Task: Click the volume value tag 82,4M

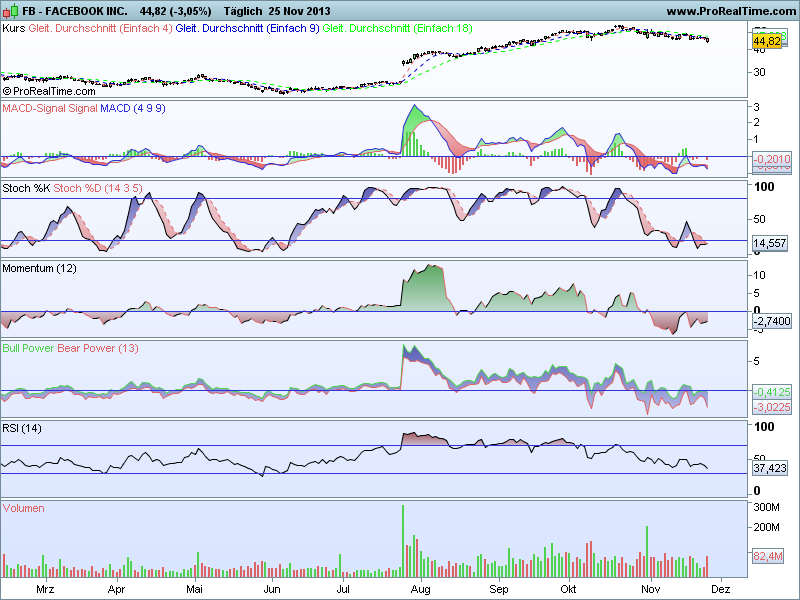Action: pos(768,556)
